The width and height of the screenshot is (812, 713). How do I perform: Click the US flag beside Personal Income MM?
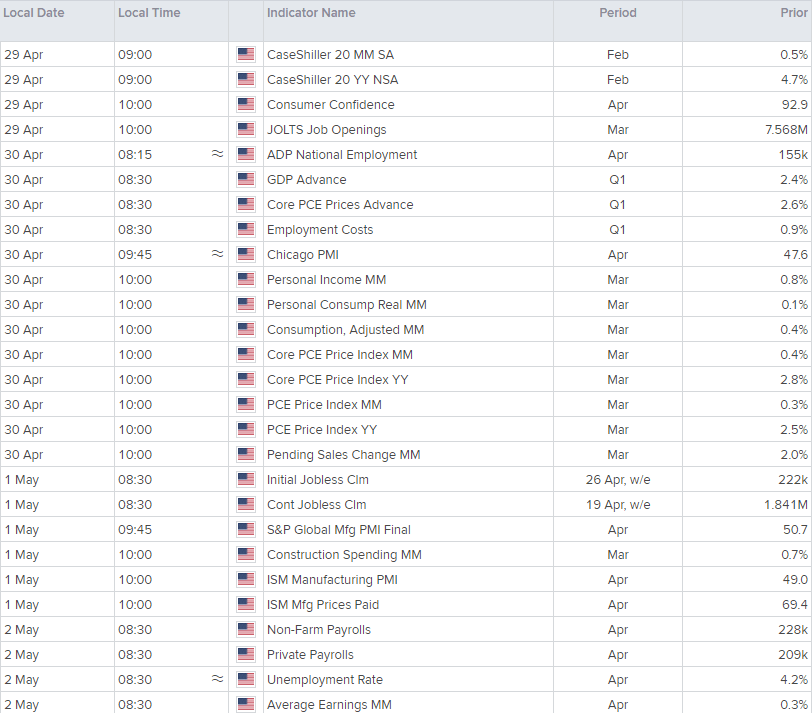click(246, 280)
